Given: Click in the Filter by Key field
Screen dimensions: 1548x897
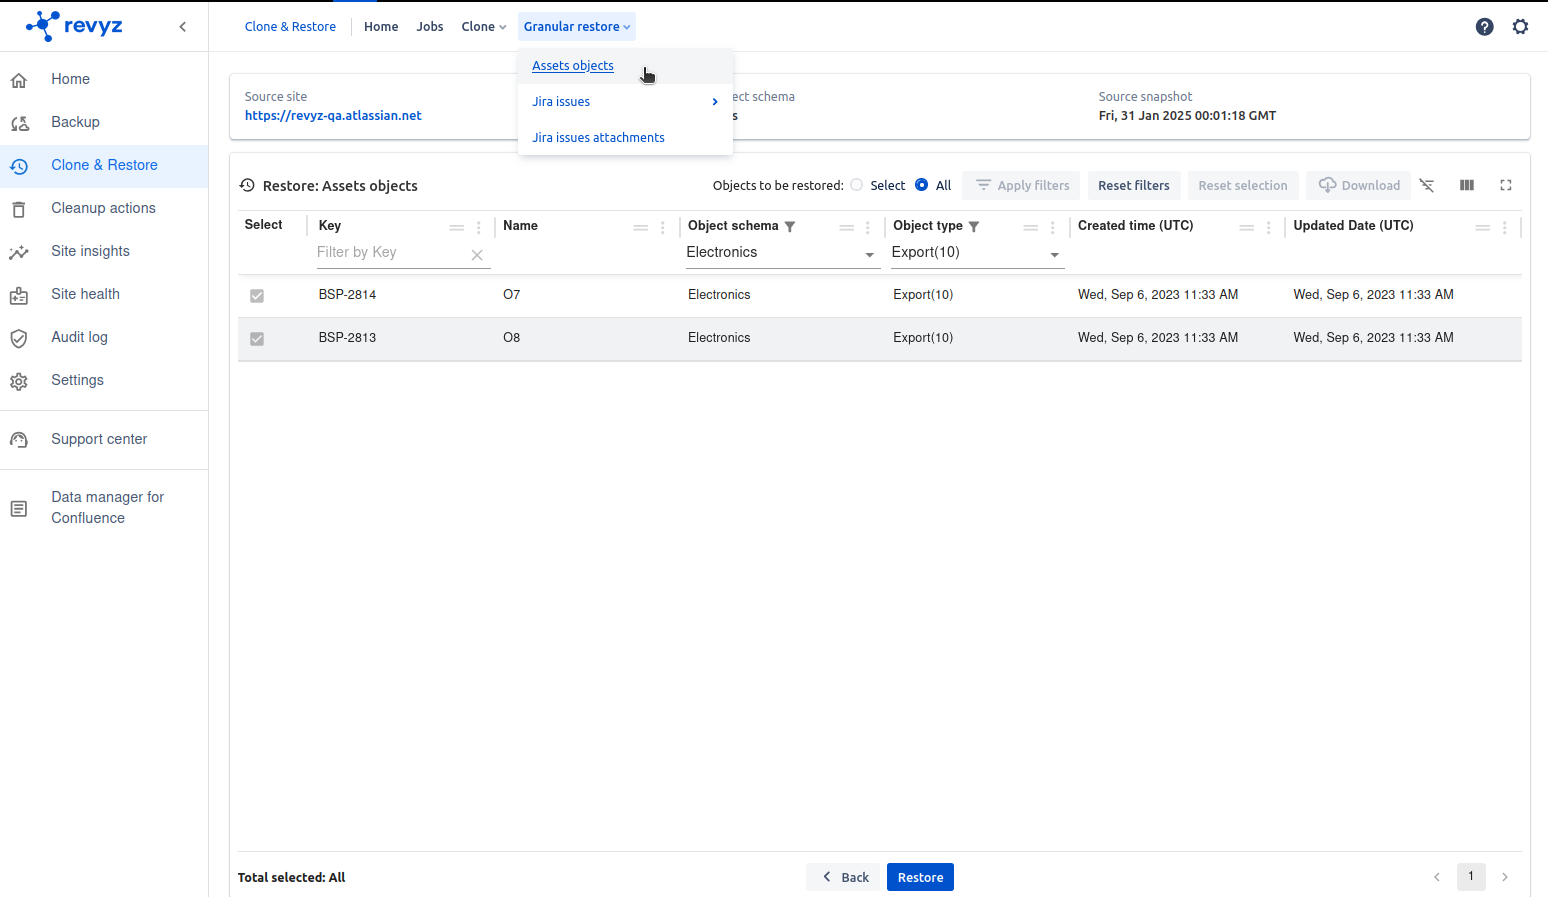Looking at the screenshot, I should click(390, 253).
